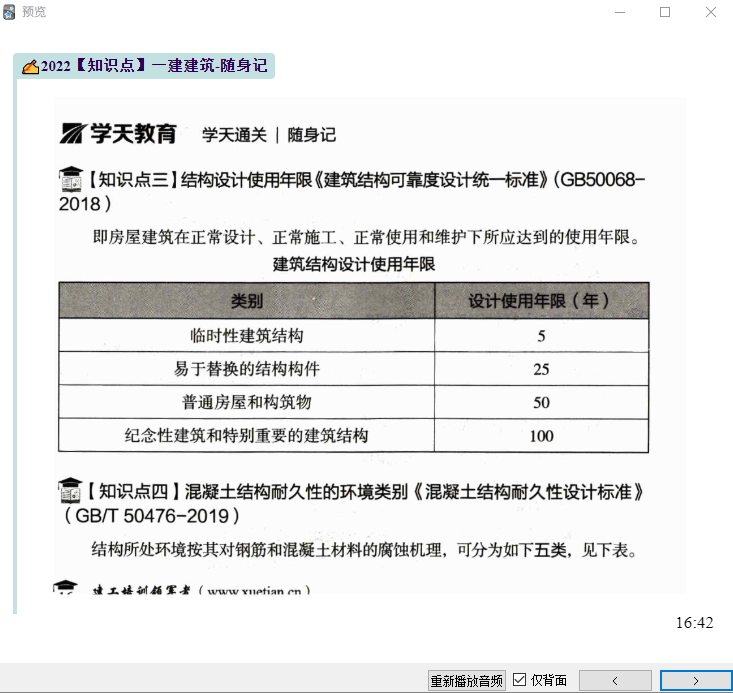Click the 预览 window title
733x693 pixels.
pyautogui.click(x=34, y=12)
